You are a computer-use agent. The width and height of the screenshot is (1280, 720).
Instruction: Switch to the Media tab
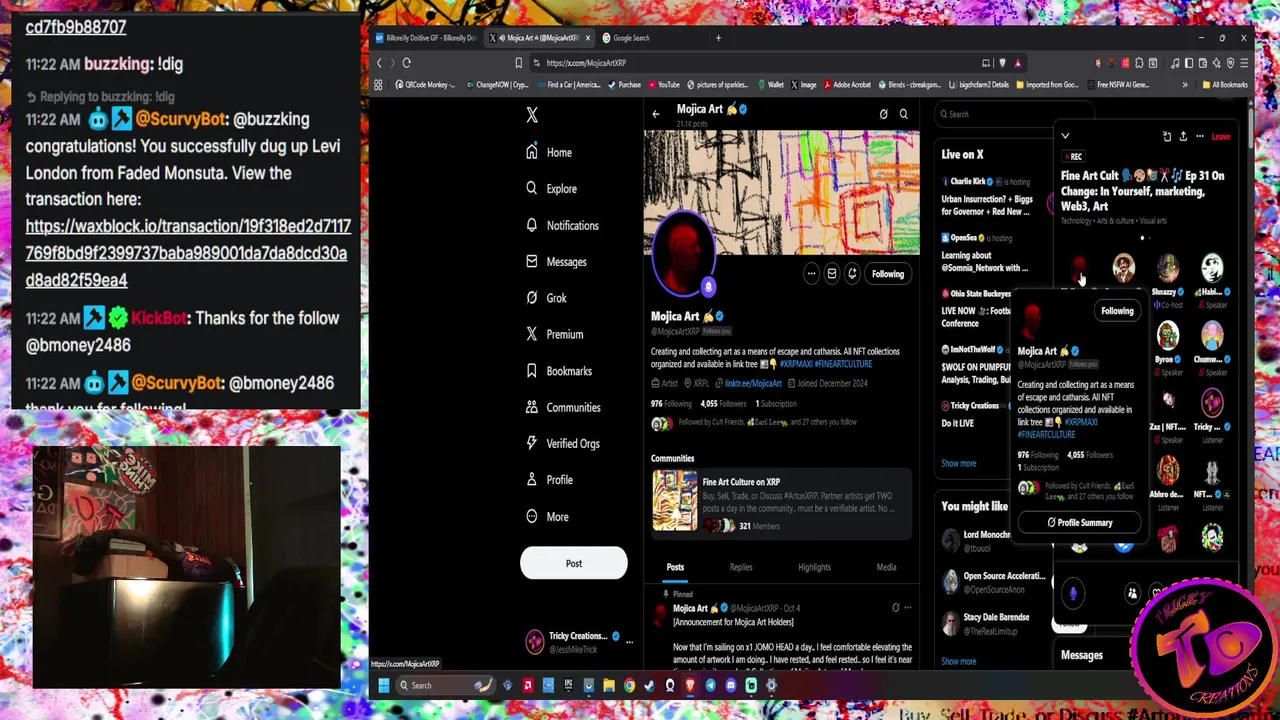pyautogui.click(x=886, y=567)
